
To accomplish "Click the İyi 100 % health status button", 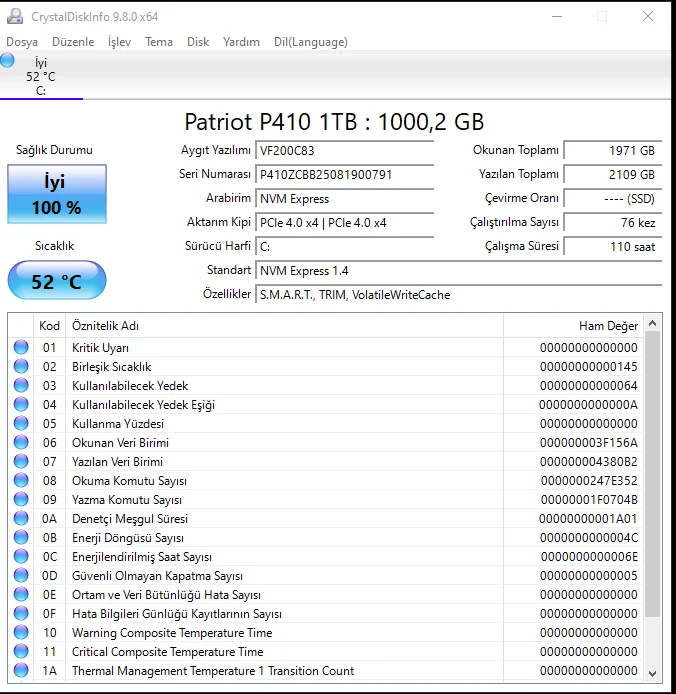I will [x=57, y=194].
